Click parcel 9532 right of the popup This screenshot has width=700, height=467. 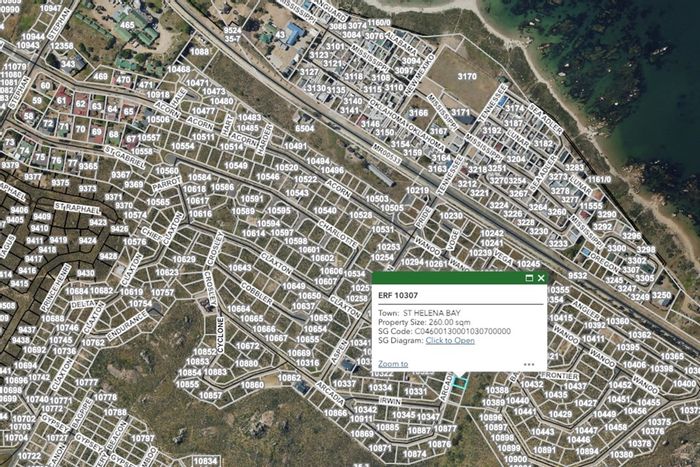point(578,275)
